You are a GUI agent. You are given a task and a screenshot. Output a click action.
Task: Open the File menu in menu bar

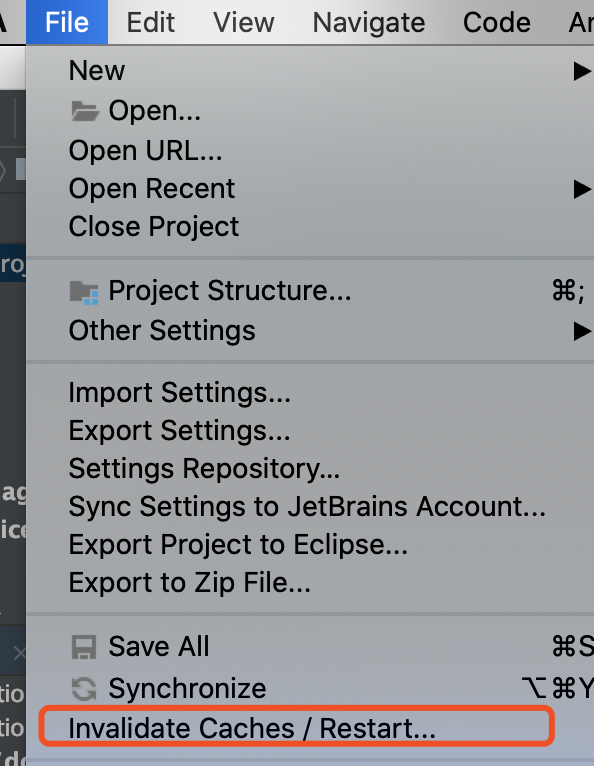coord(67,22)
